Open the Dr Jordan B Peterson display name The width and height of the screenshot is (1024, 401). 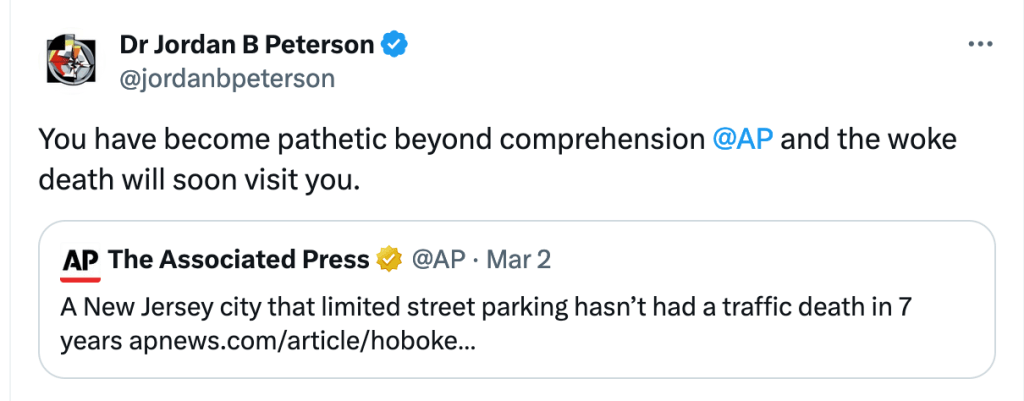tap(246, 45)
